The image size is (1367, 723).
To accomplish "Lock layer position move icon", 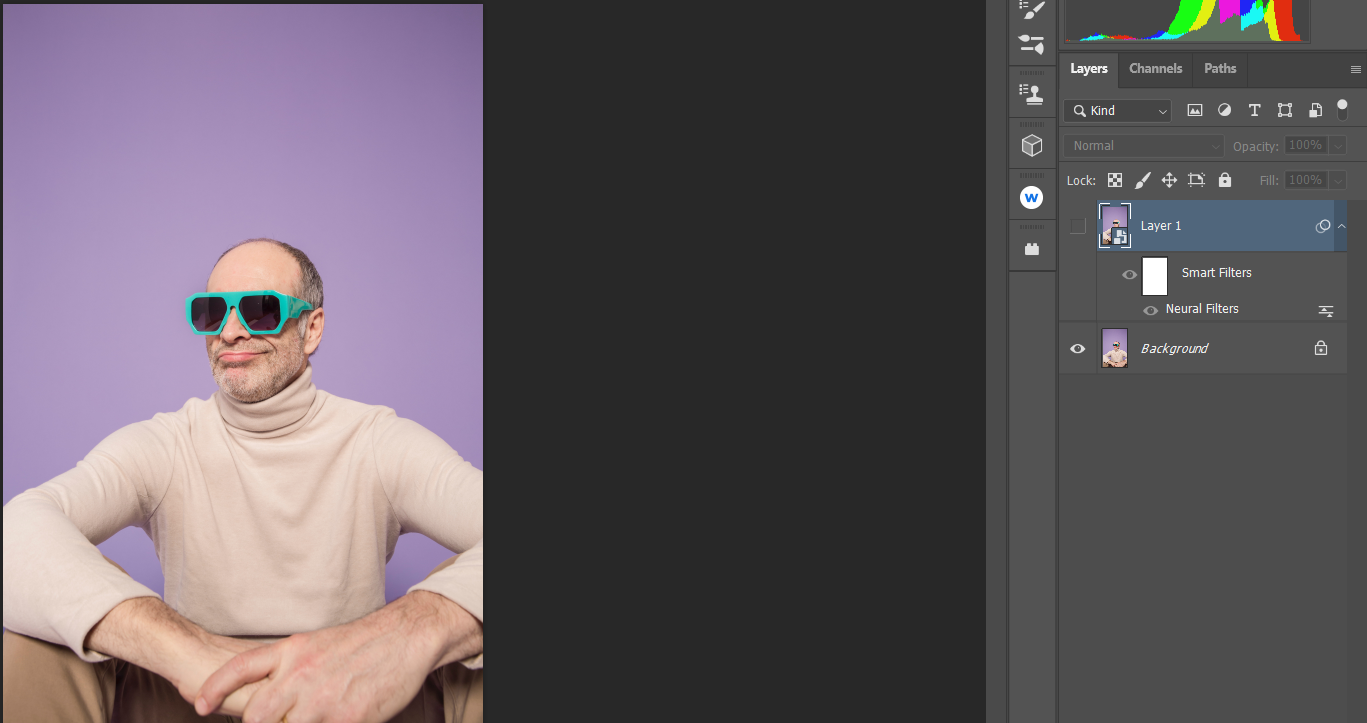I will click(x=1169, y=180).
